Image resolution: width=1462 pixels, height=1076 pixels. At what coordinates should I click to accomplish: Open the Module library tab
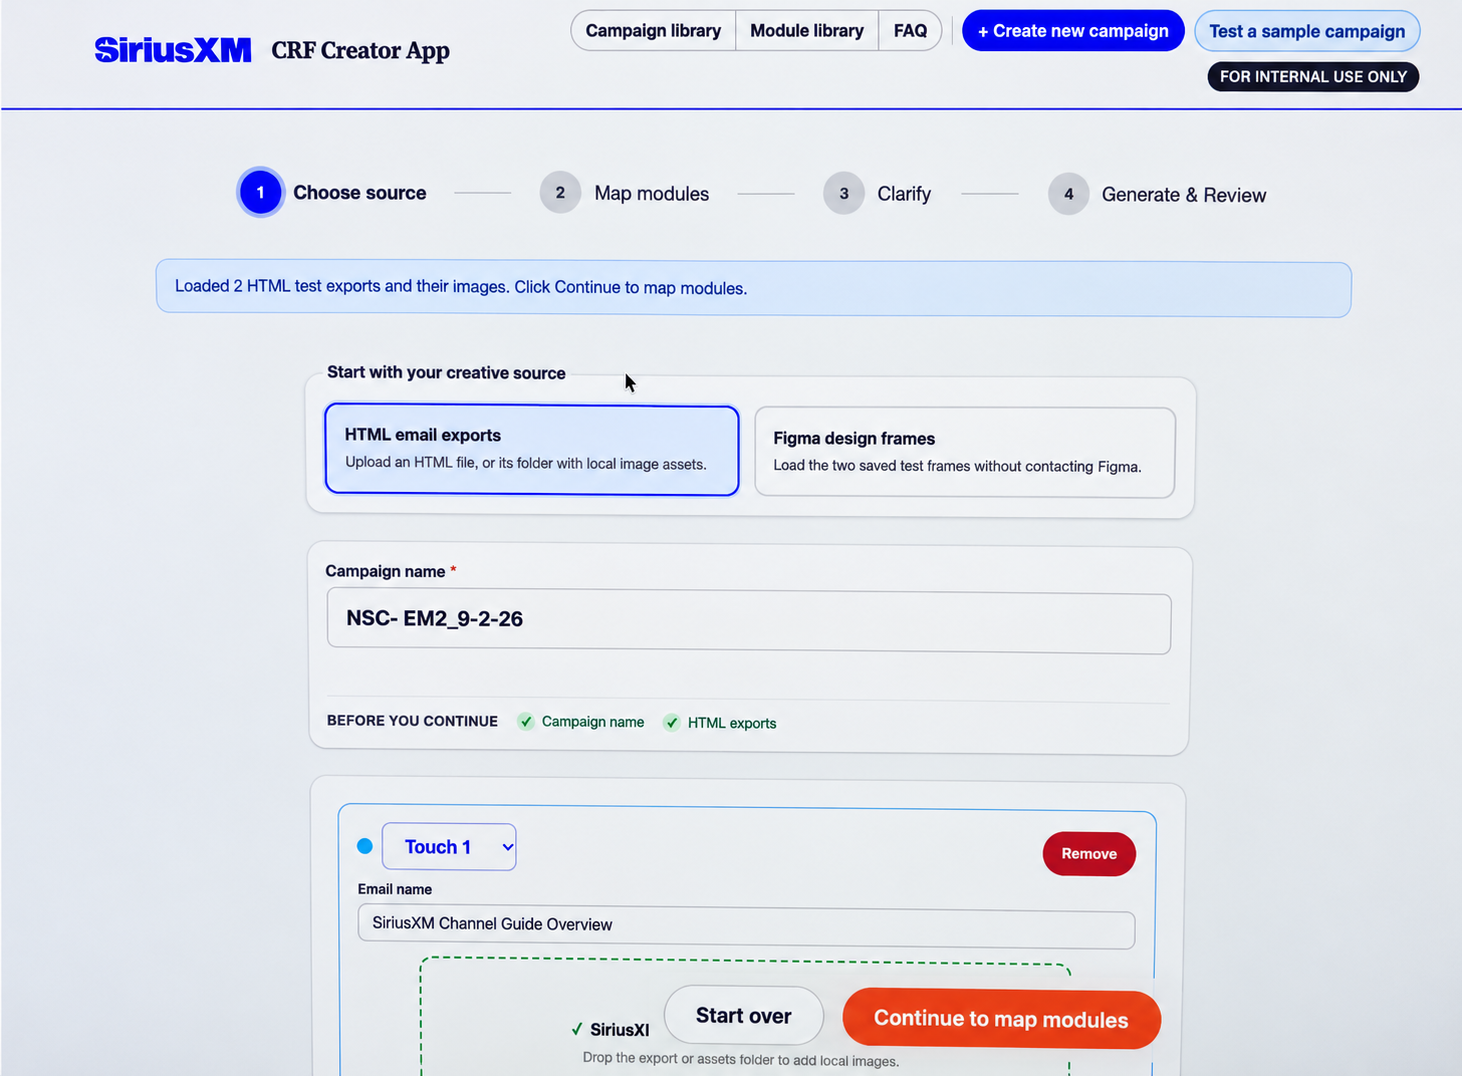pyautogui.click(x=807, y=31)
